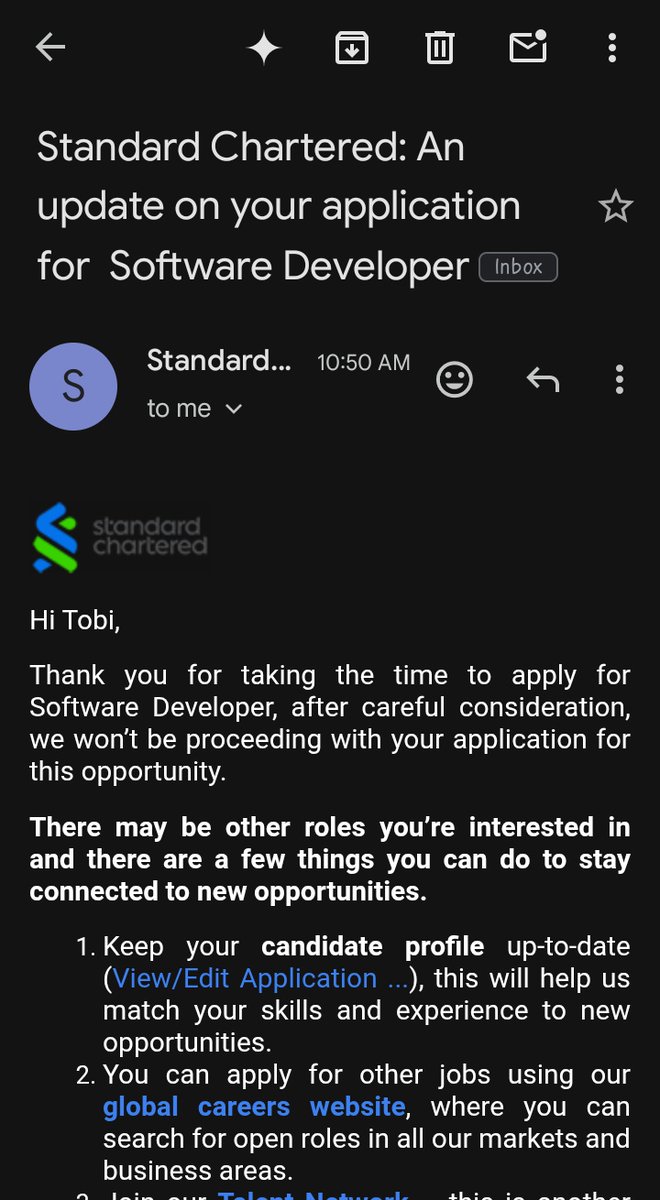Open the View/Edit Application link
This screenshot has width=660, height=1200.
click(x=260, y=978)
